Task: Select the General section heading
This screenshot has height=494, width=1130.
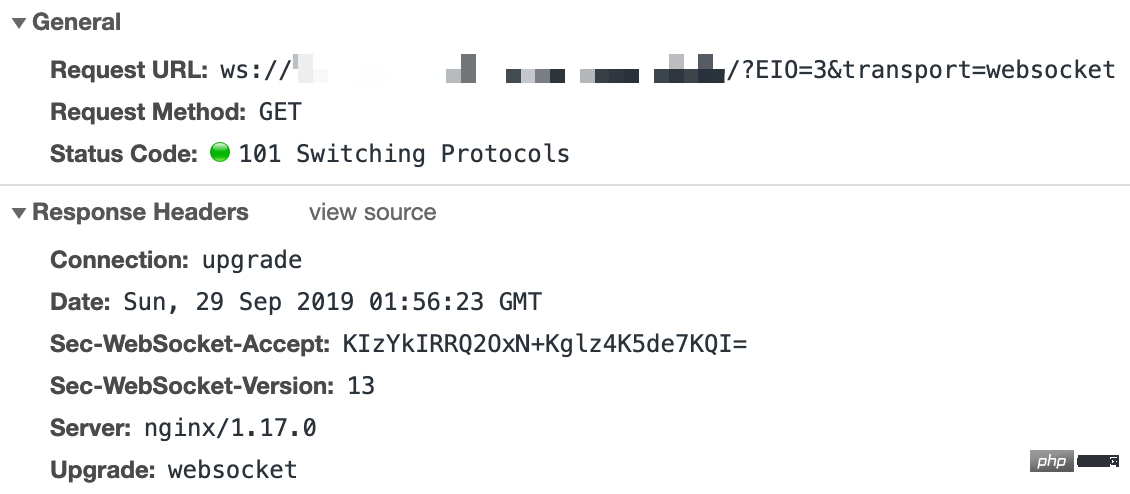Action: click(76, 22)
